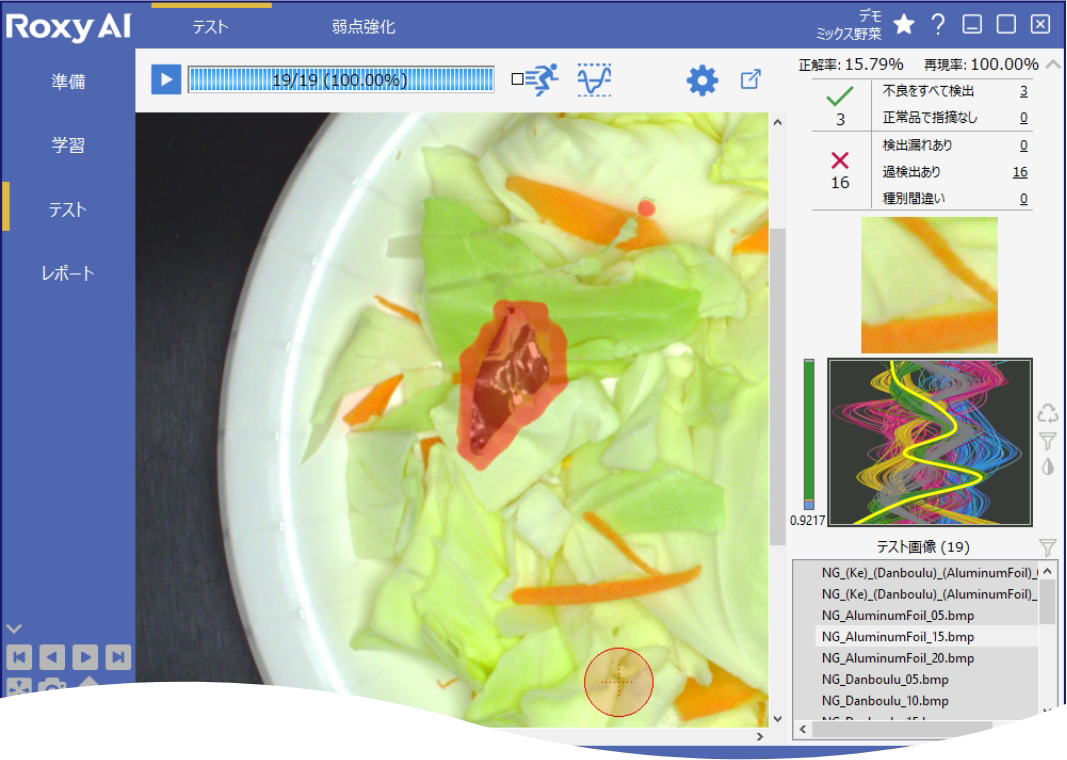Open the gear settings in the toolbar
The height and width of the screenshot is (760, 1067).
pyautogui.click(x=702, y=80)
